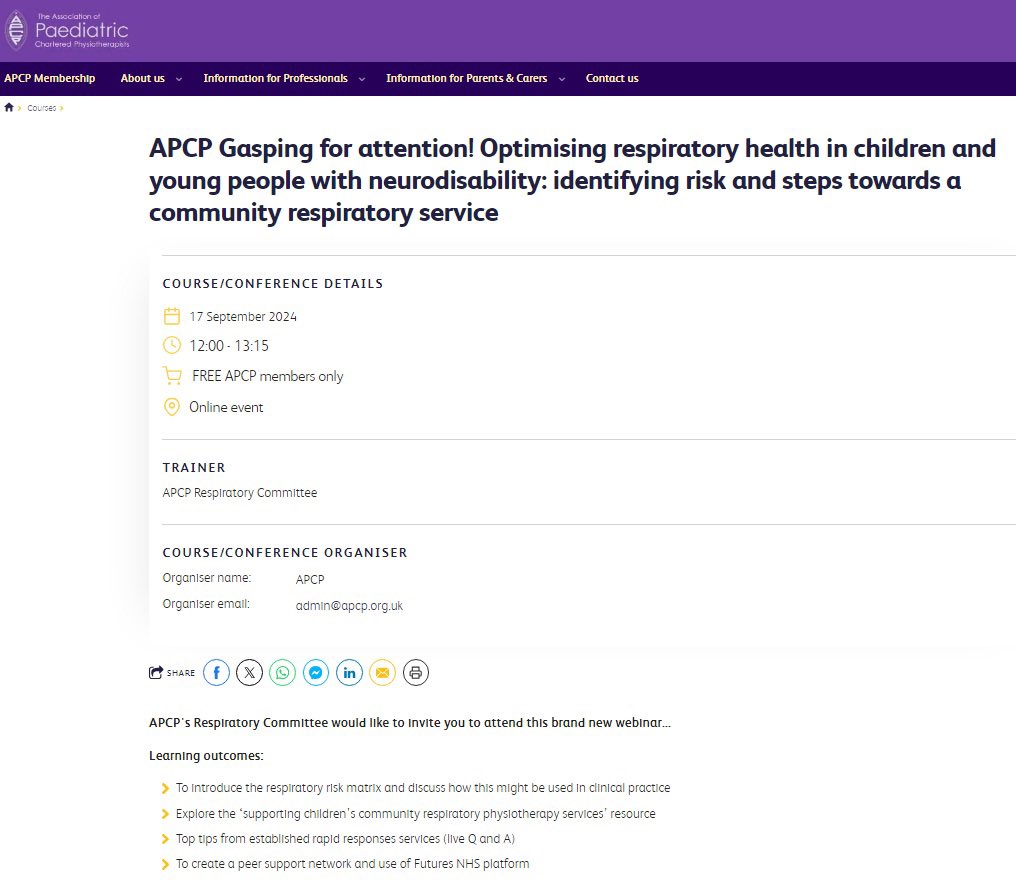Share the course via Messenger
Image resolution: width=1016 pixels, height=880 pixels.
click(316, 673)
